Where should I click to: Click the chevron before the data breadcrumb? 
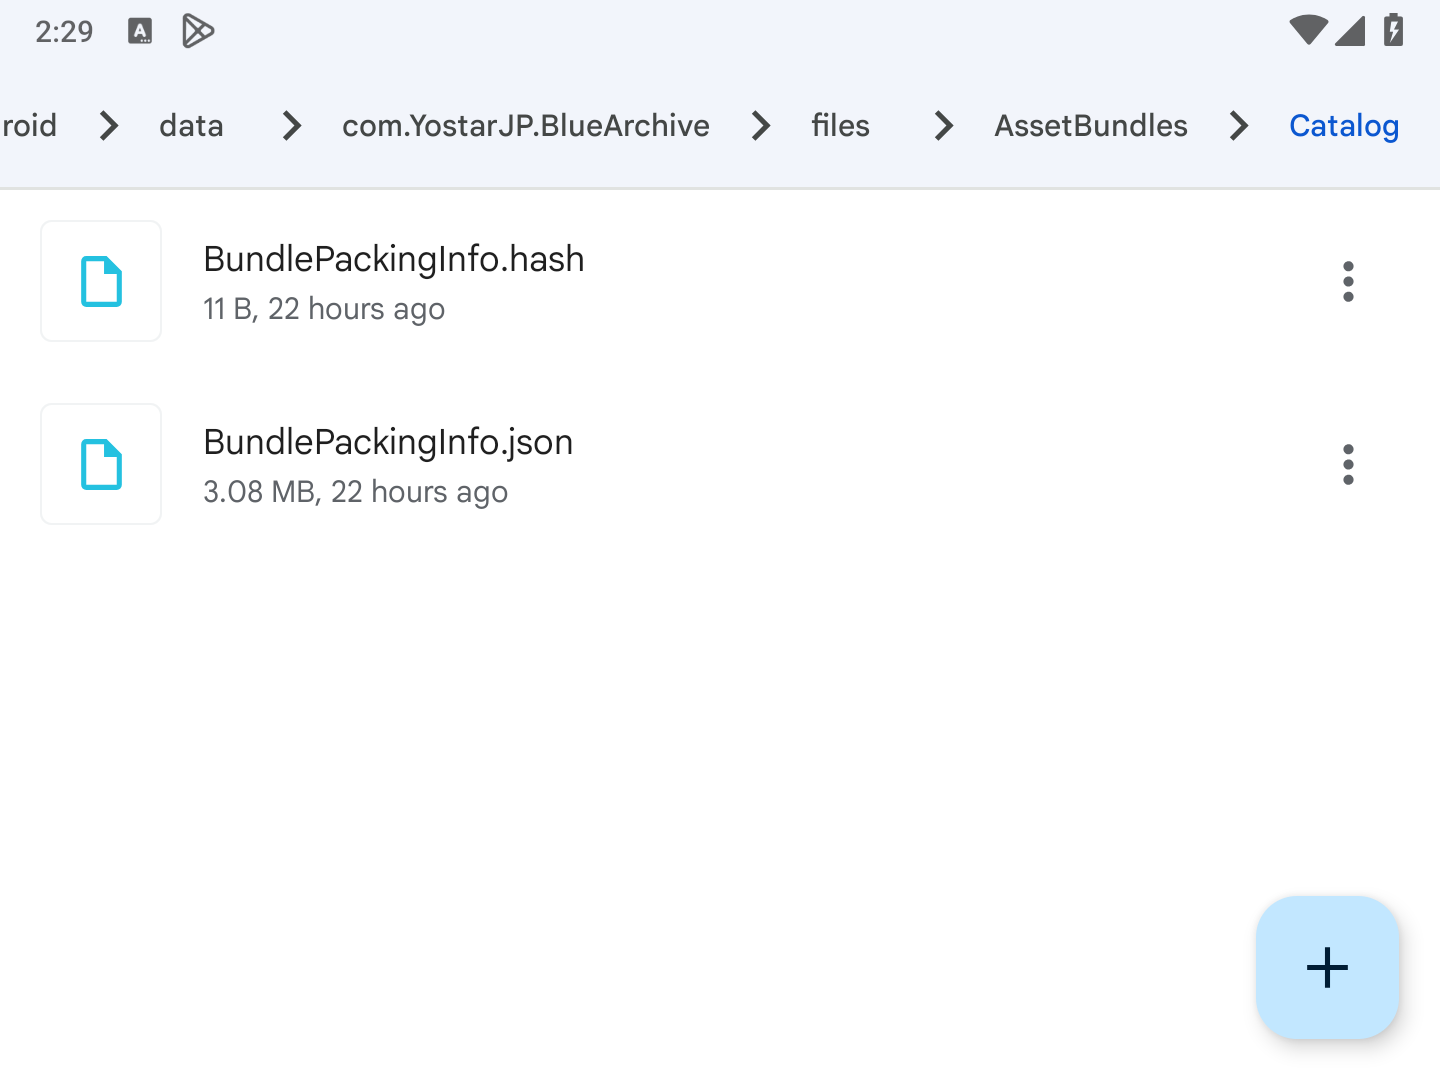(x=108, y=126)
